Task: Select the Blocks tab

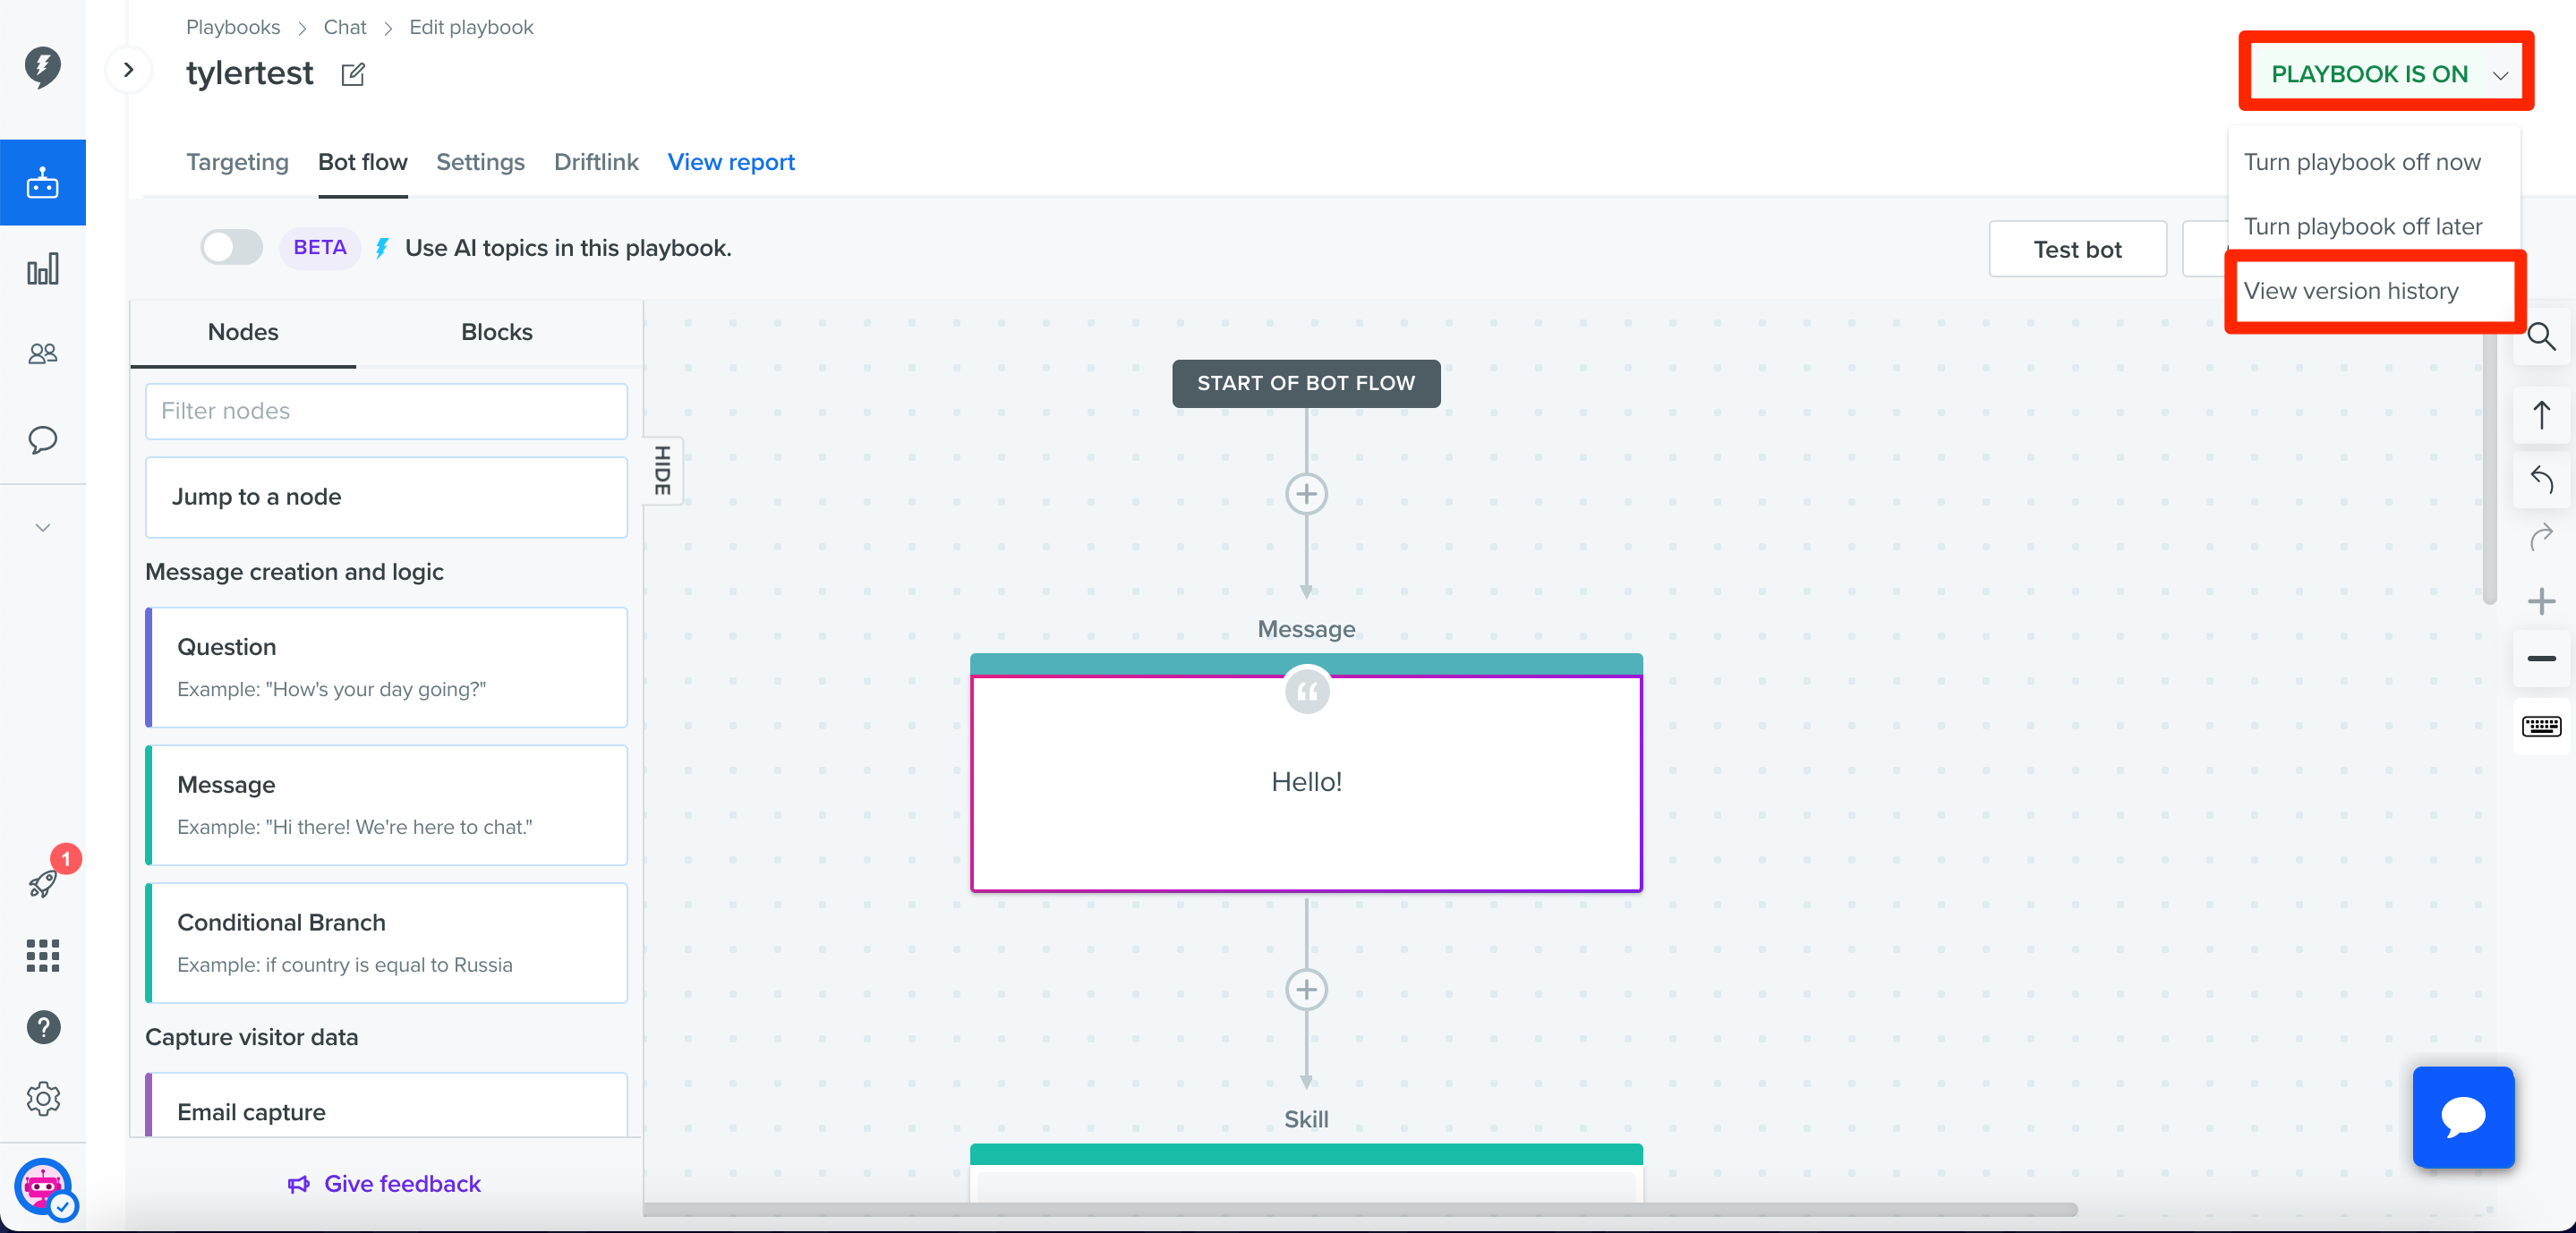Action: pyautogui.click(x=497, y=332)
